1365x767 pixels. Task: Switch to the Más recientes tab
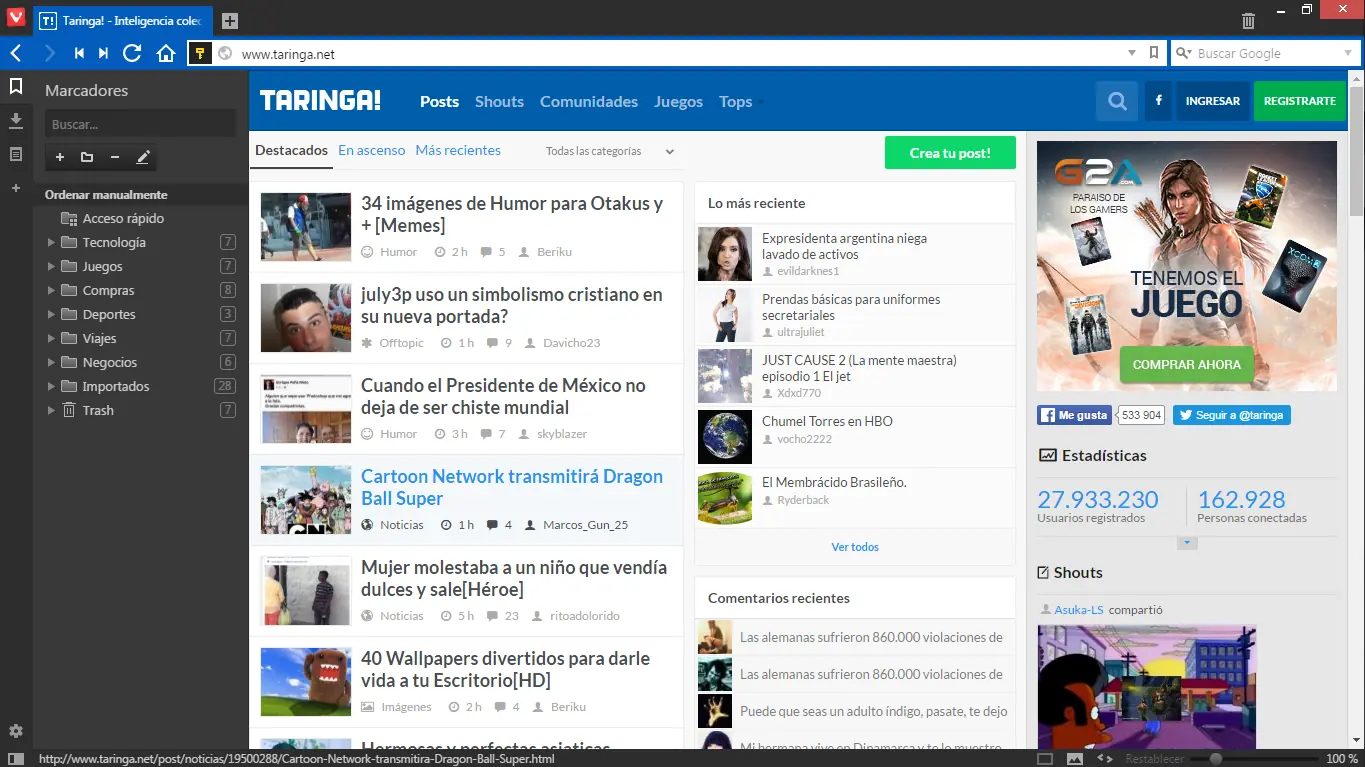[458, 150]
